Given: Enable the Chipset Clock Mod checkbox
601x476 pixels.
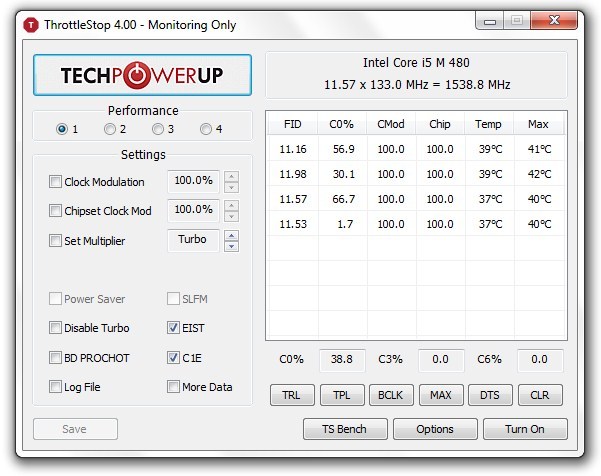Looking at the screenshot, I should click(x=55, y=210).
